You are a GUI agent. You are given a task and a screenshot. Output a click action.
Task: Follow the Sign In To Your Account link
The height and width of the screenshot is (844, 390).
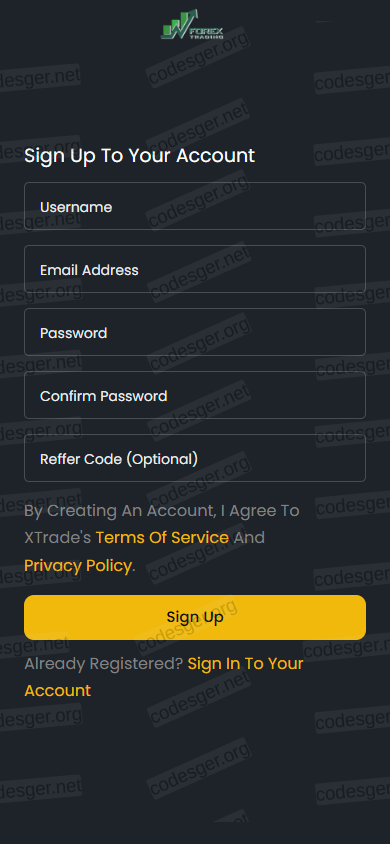tap(164, 677)
